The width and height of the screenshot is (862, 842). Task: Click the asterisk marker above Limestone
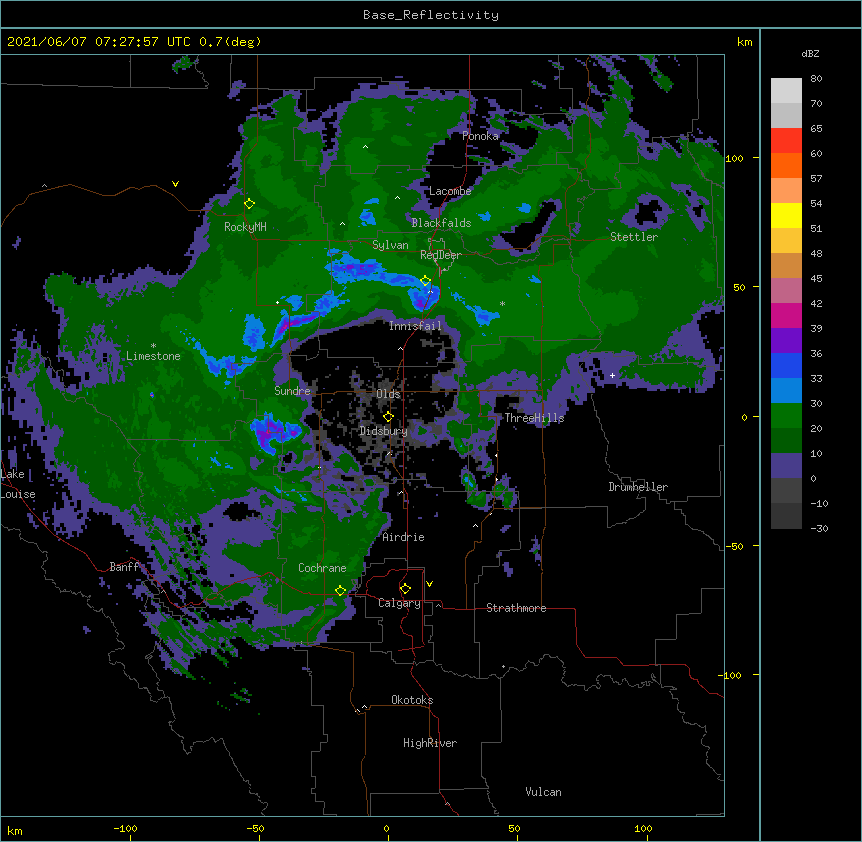[153, 346]
